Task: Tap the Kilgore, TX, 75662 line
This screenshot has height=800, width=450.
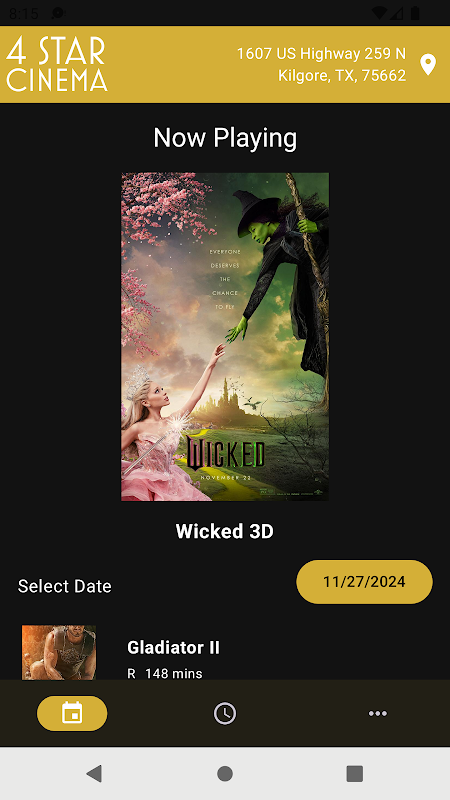Action: coord(342,76)
